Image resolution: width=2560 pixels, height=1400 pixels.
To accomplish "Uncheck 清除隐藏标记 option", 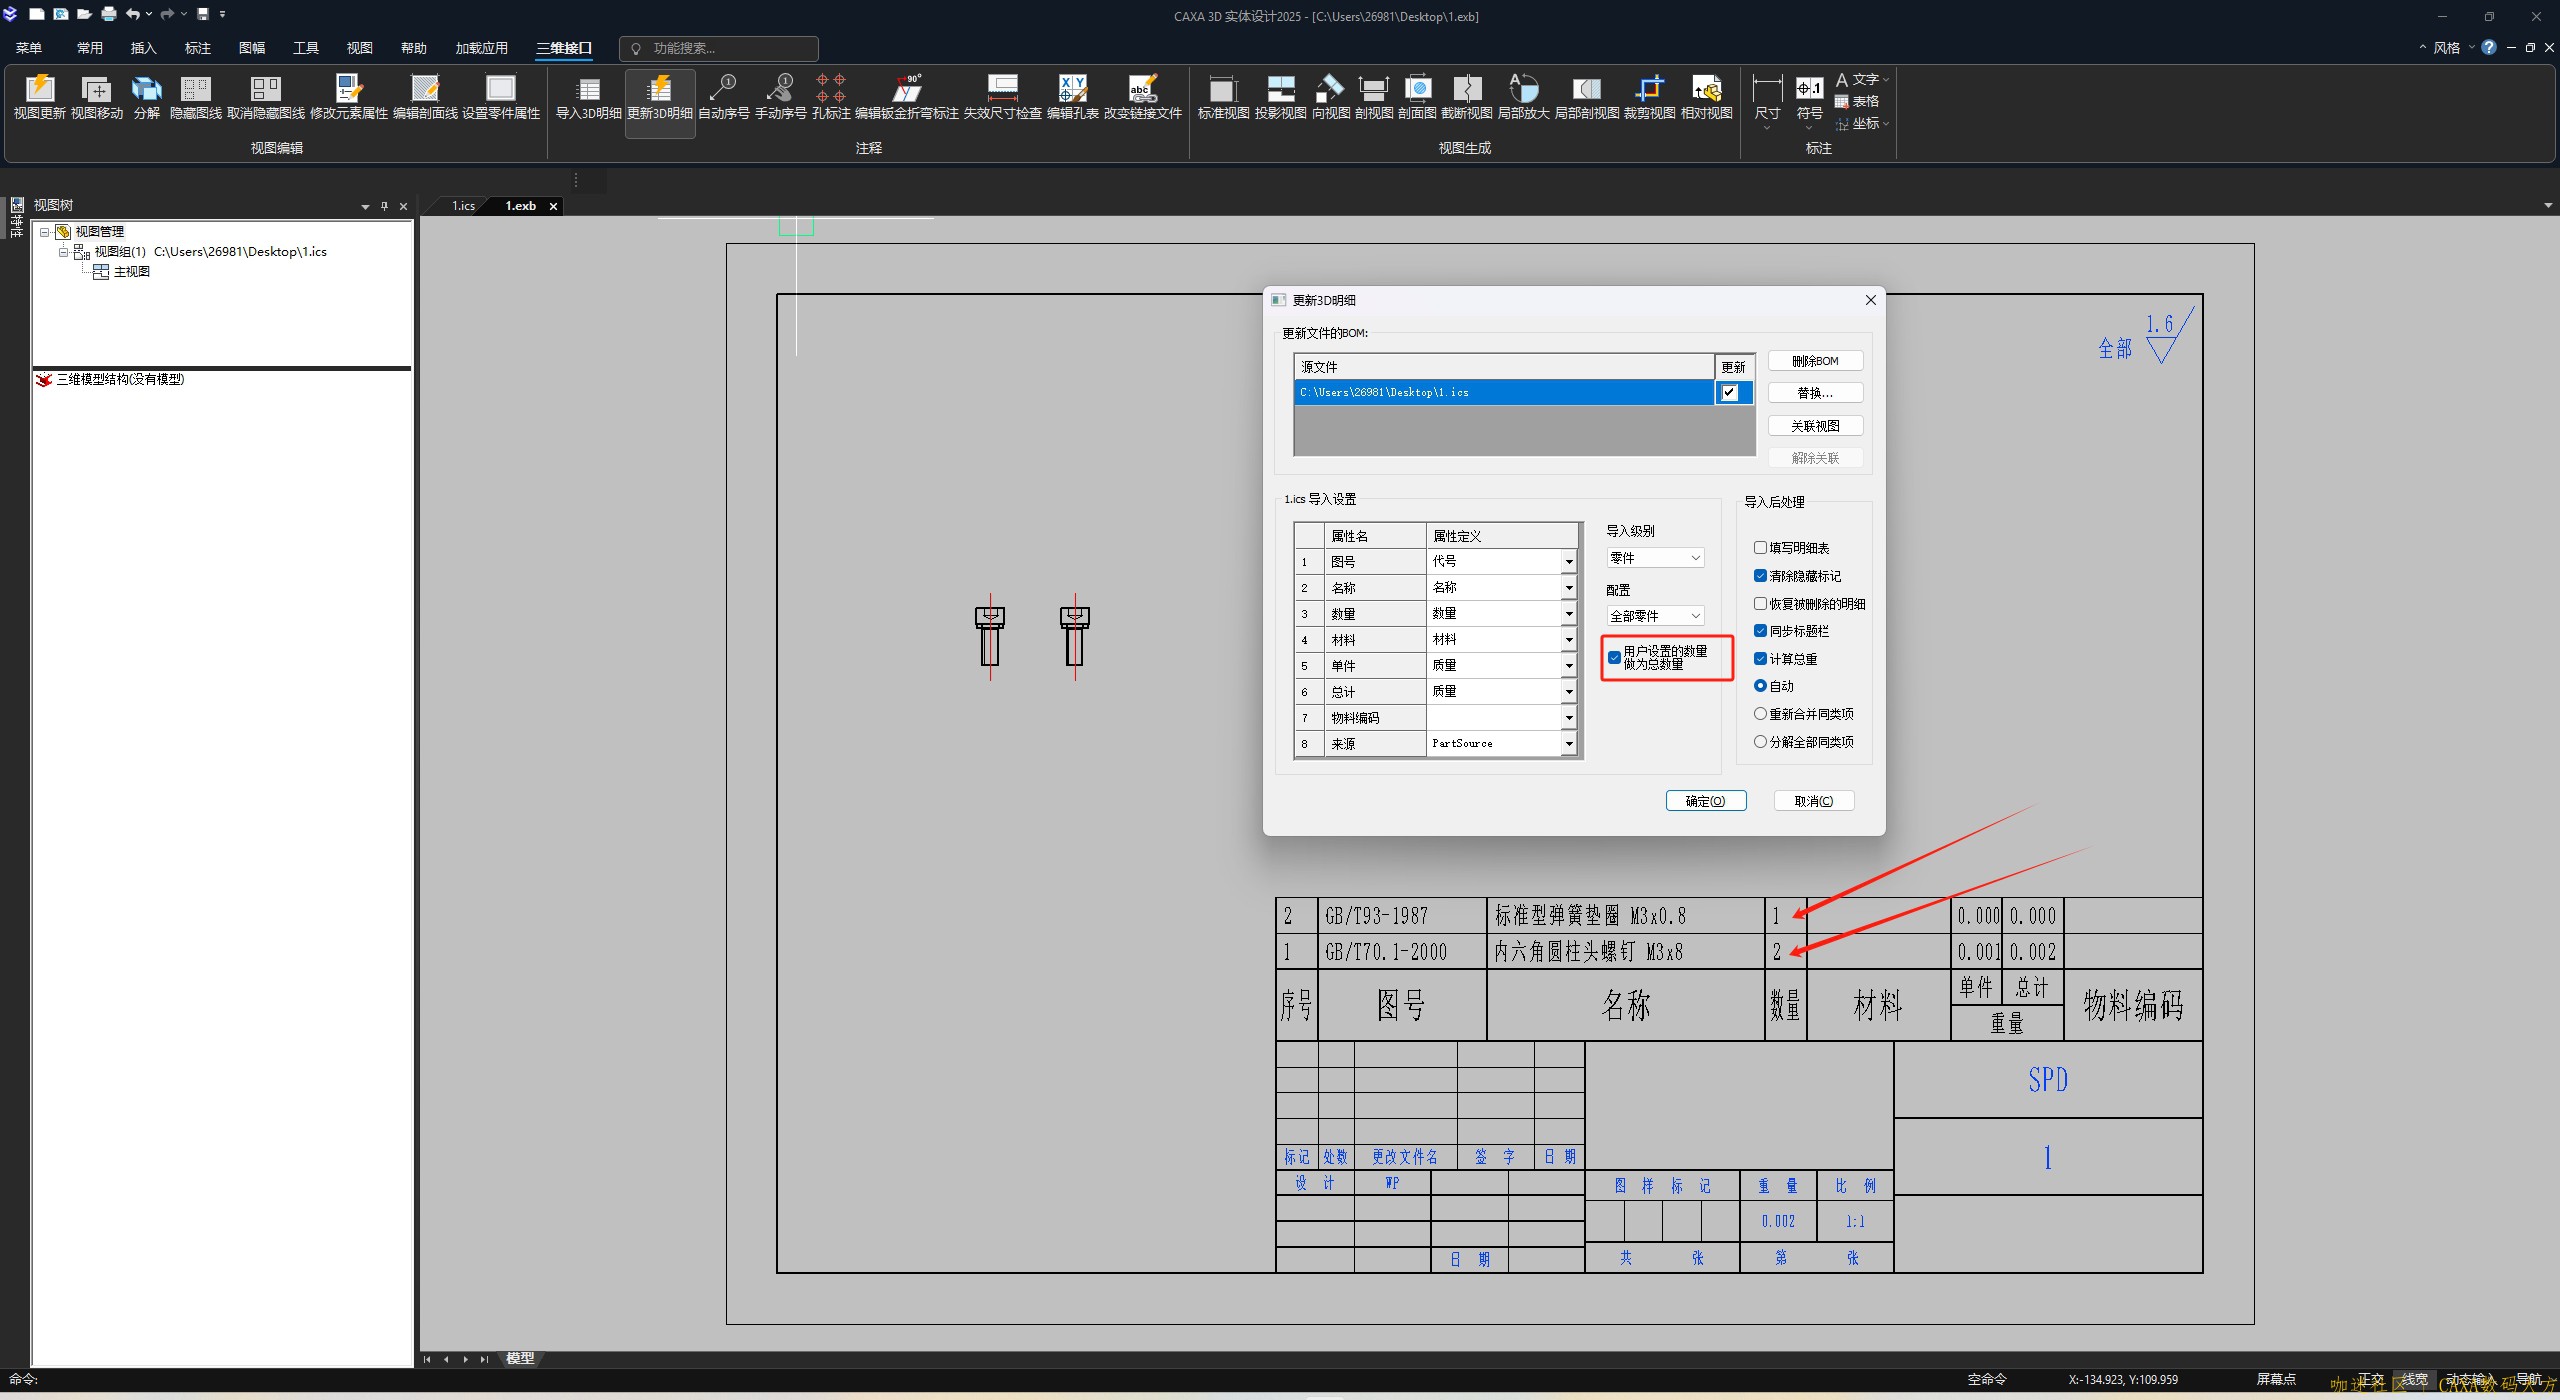I will point(1760,576).
